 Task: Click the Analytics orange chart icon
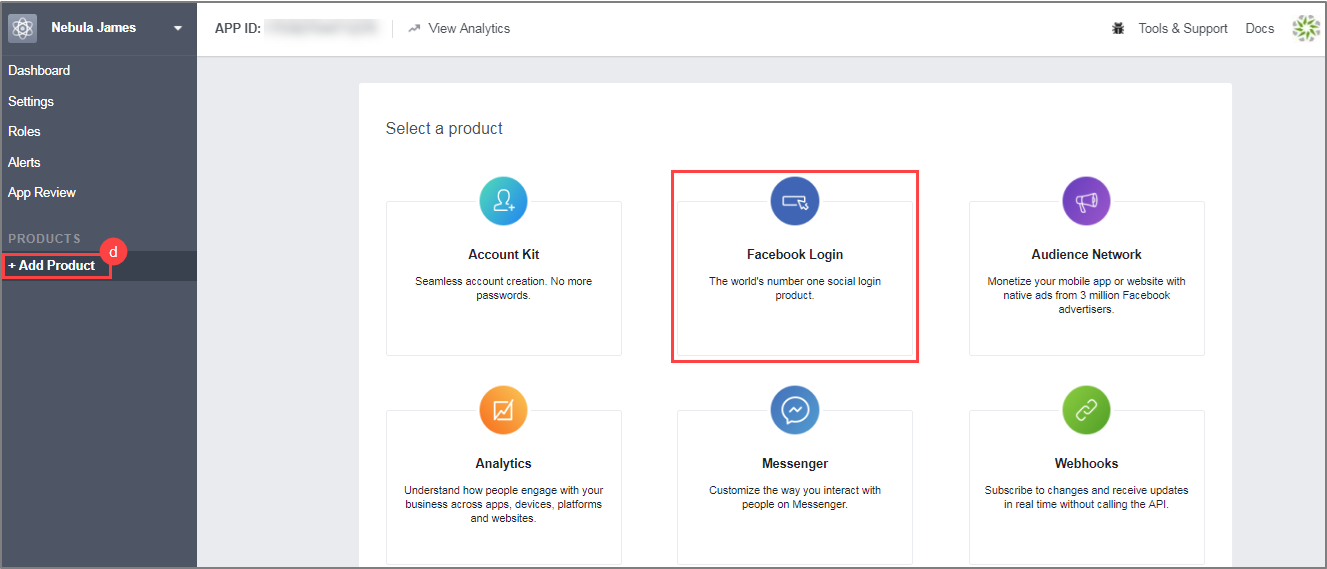pyautogui.click(x=503, y=411)
